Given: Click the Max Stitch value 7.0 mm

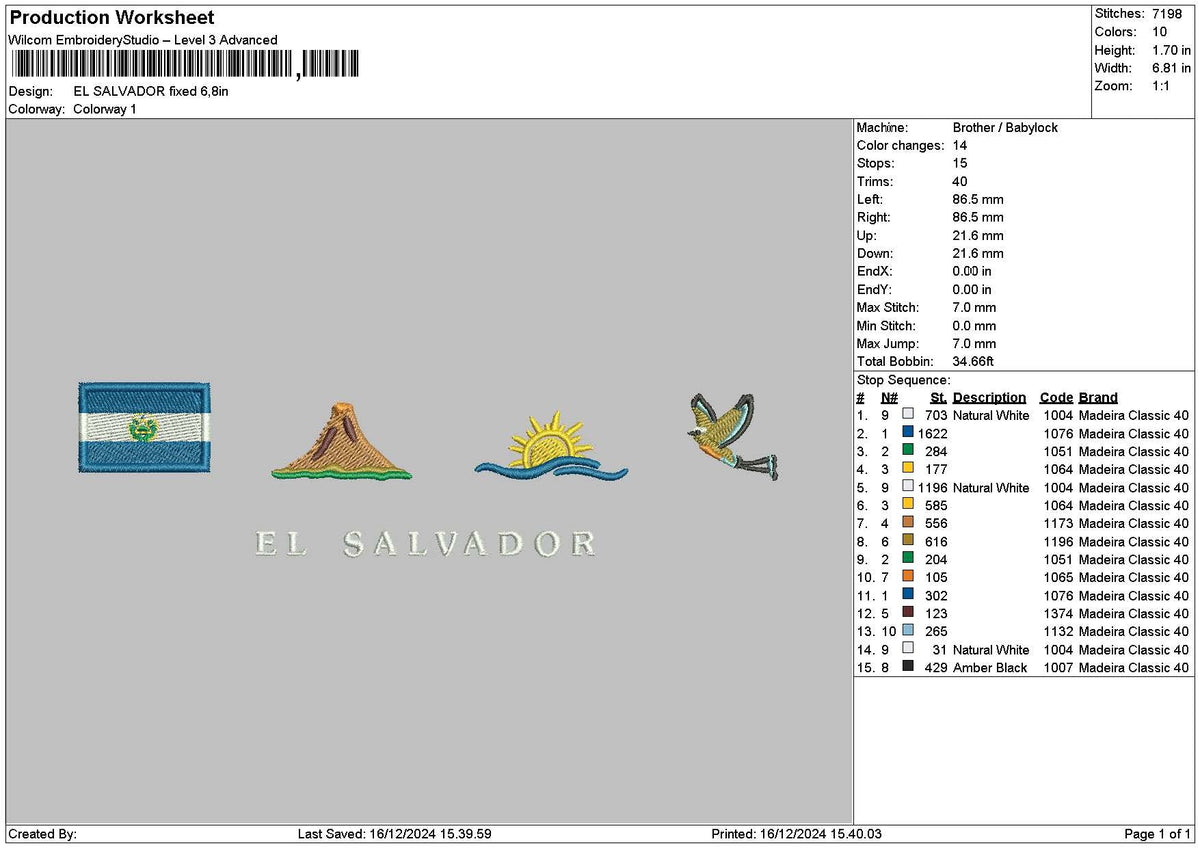Looking at the screenshot, I should coord(974,308).
